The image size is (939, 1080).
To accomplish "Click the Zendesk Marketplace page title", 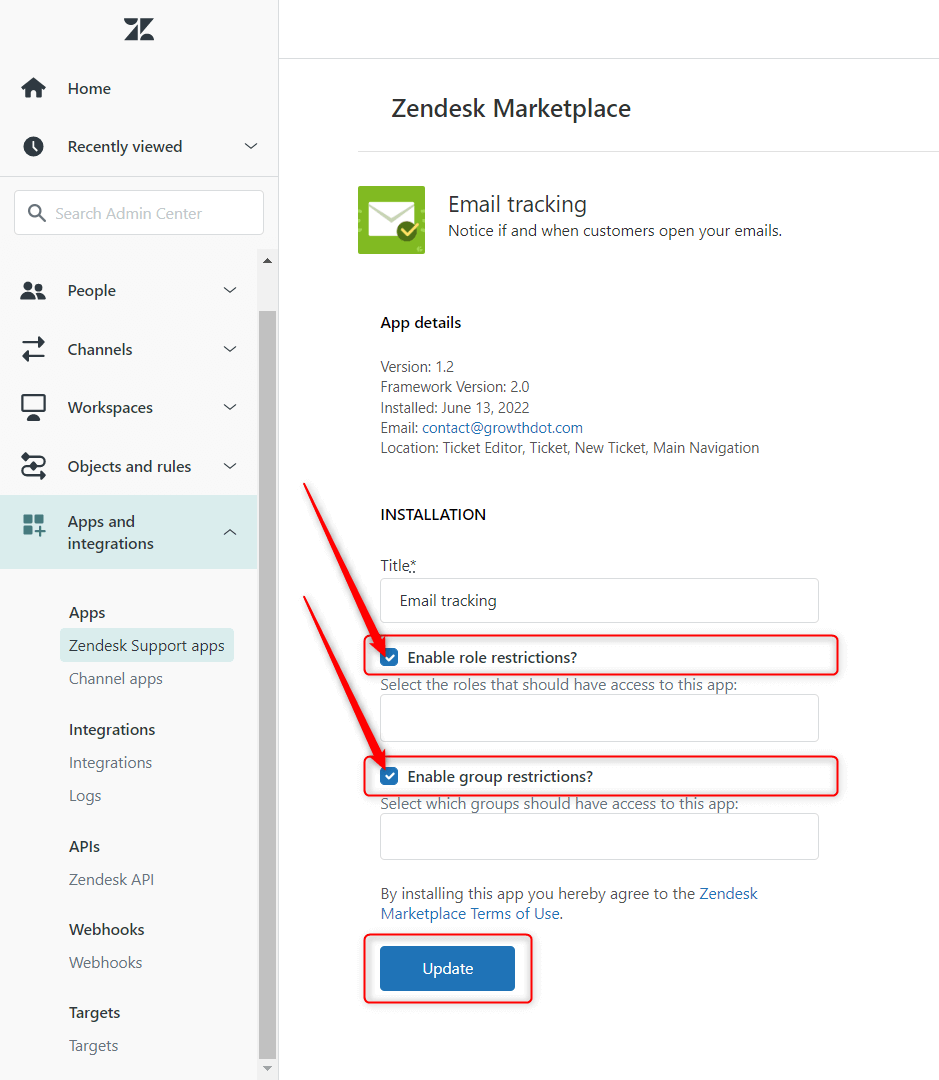I will coord(510,108).
